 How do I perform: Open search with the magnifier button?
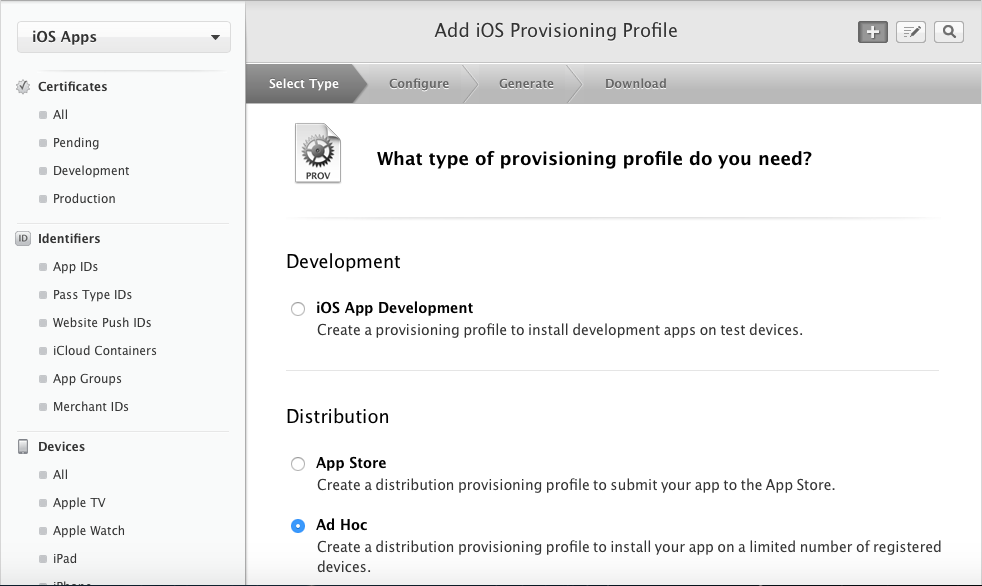949,32
